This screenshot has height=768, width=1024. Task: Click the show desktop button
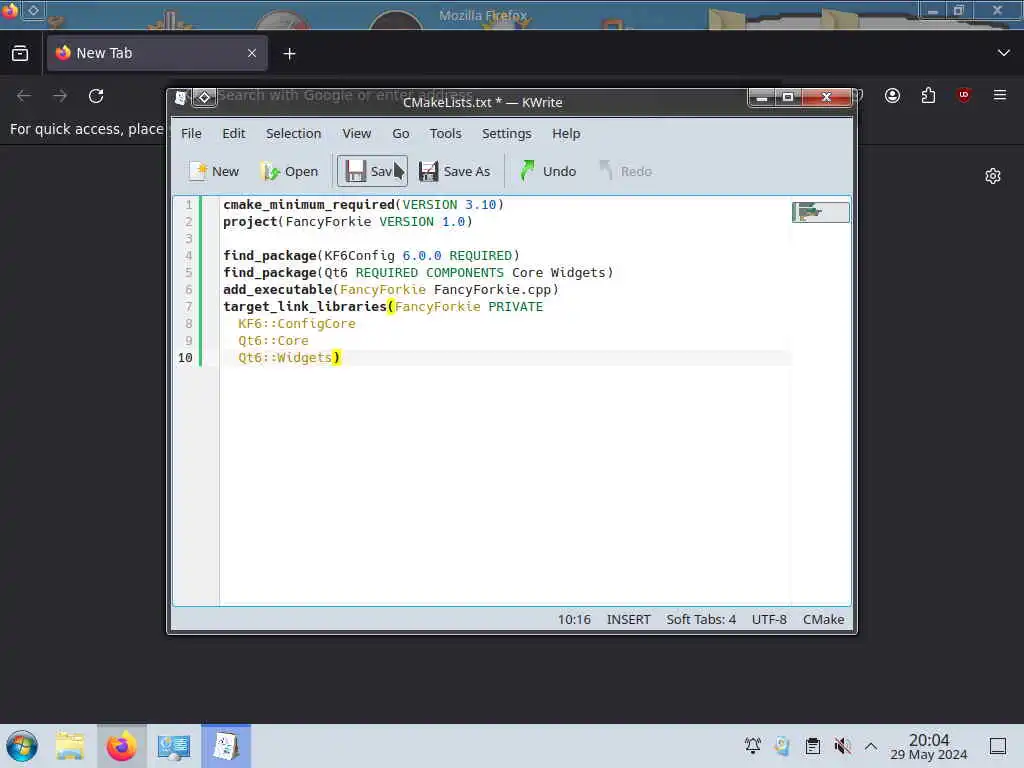[x=998, y=745]
